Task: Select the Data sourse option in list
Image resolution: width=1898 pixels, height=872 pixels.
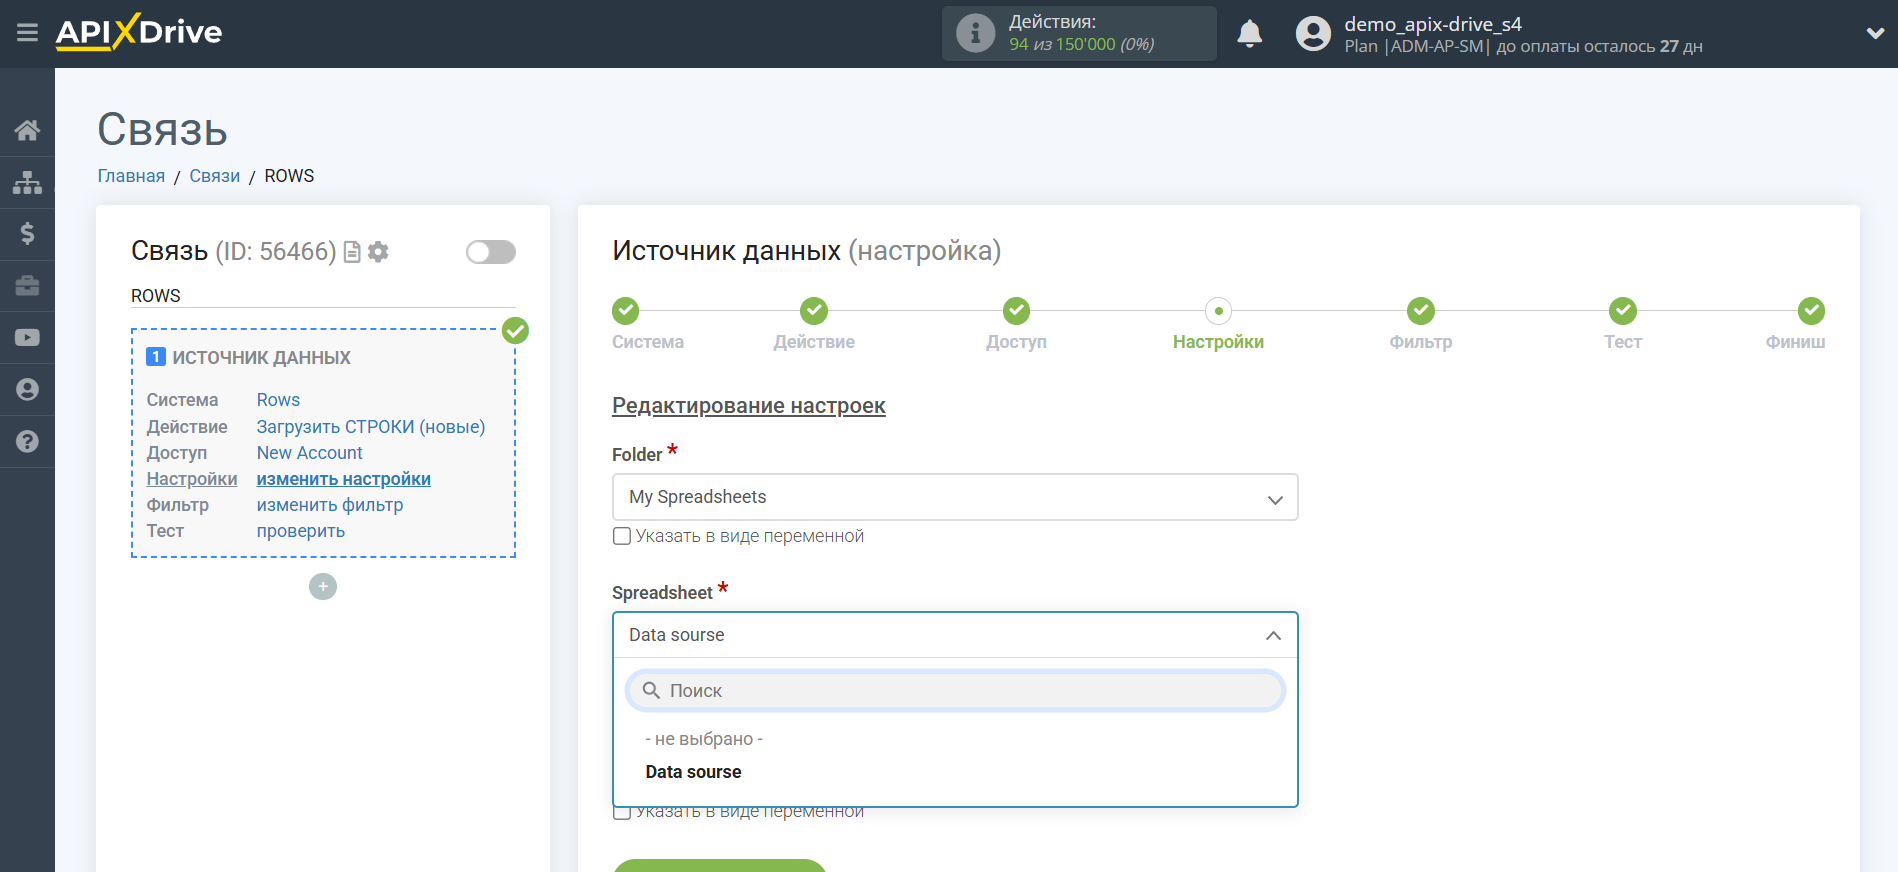Action: pyautogui.click(x=693, y=772)
